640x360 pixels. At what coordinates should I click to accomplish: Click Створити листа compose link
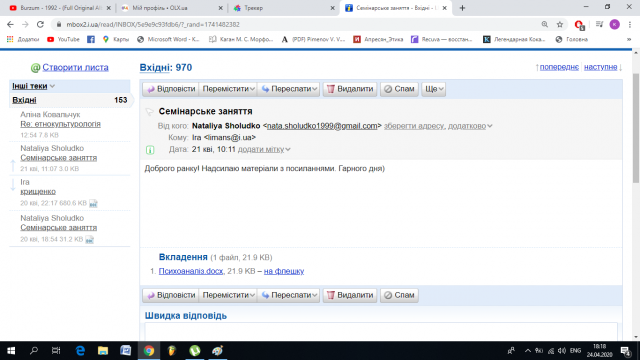(76, 67)
